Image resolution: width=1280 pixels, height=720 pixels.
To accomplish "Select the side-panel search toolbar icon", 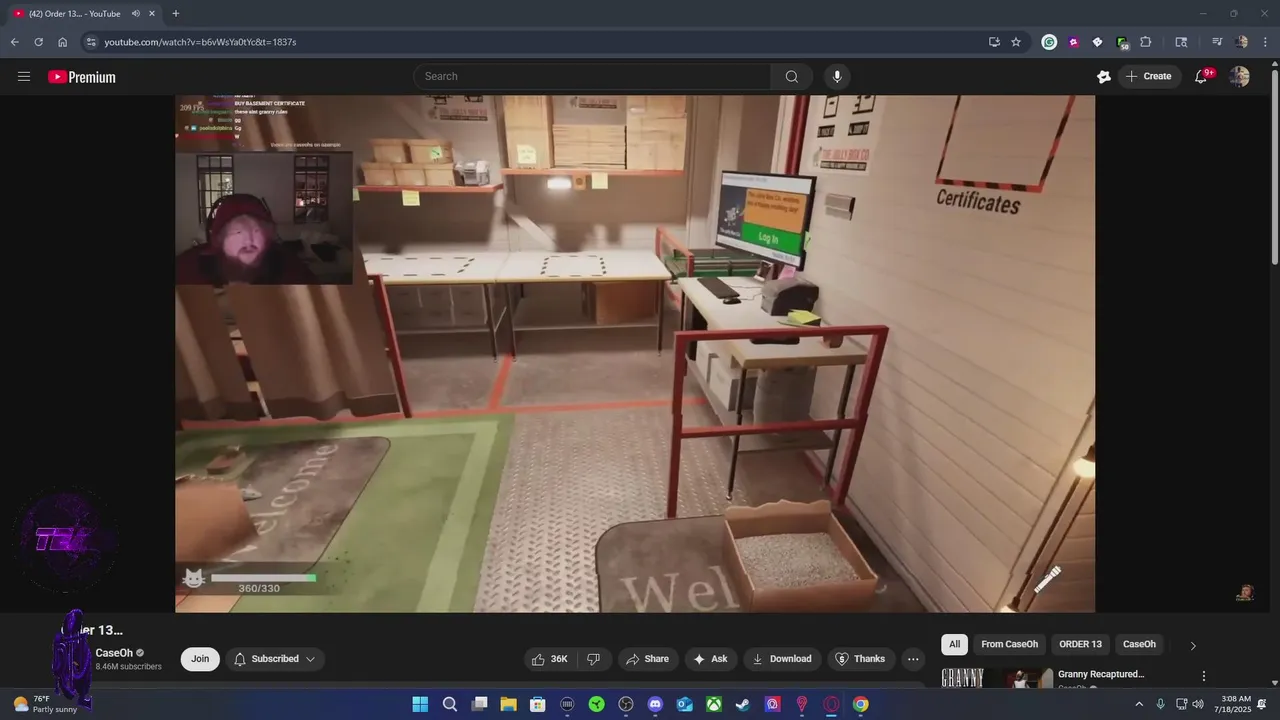I will pyautogui.click(x=1181, y=42).
